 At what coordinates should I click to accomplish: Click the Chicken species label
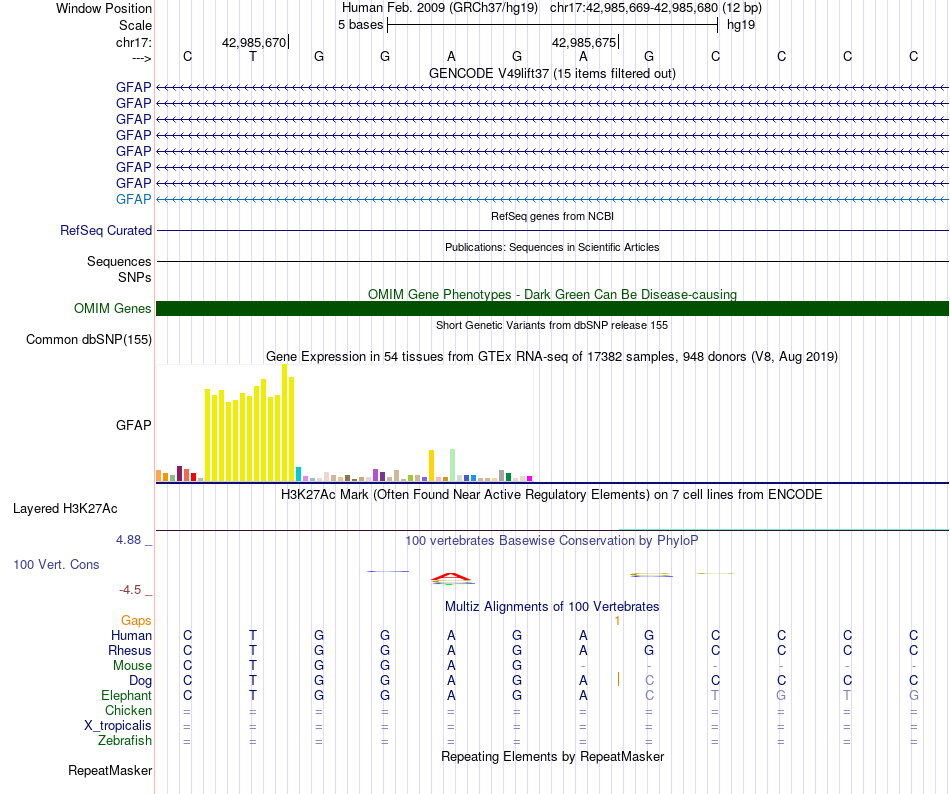tap(128, 710)
